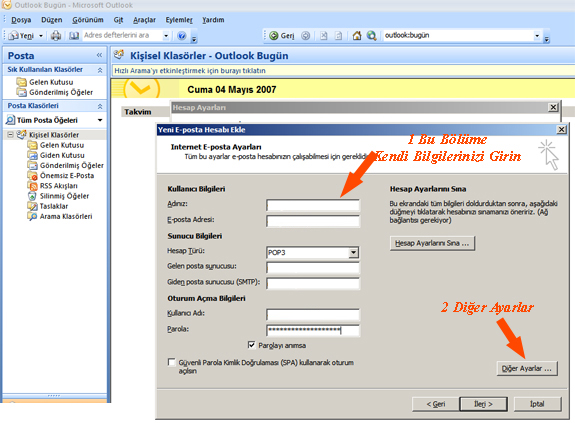Open the Görünüm menu
This screenshot has width=575, height=423.
[x=88, y=20]
